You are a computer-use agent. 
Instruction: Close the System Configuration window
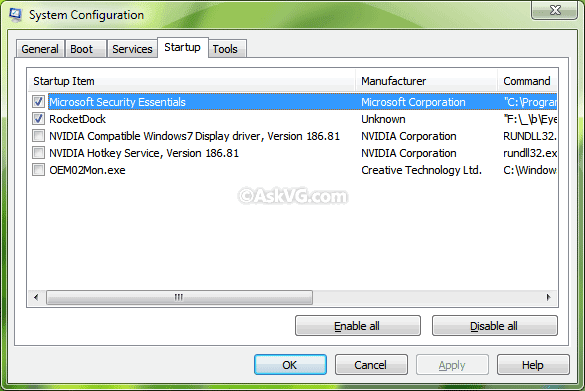click(x=555, y=10)
